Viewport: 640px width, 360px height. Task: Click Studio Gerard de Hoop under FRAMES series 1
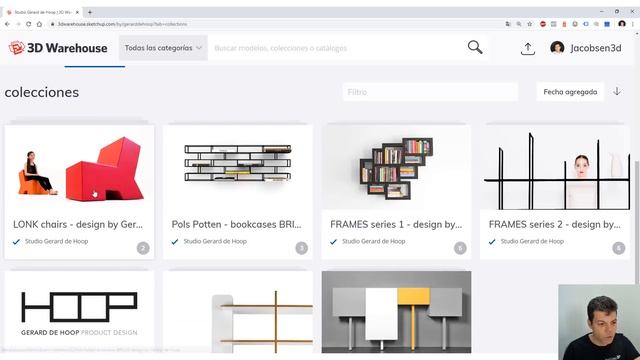(x=373, y=241)
